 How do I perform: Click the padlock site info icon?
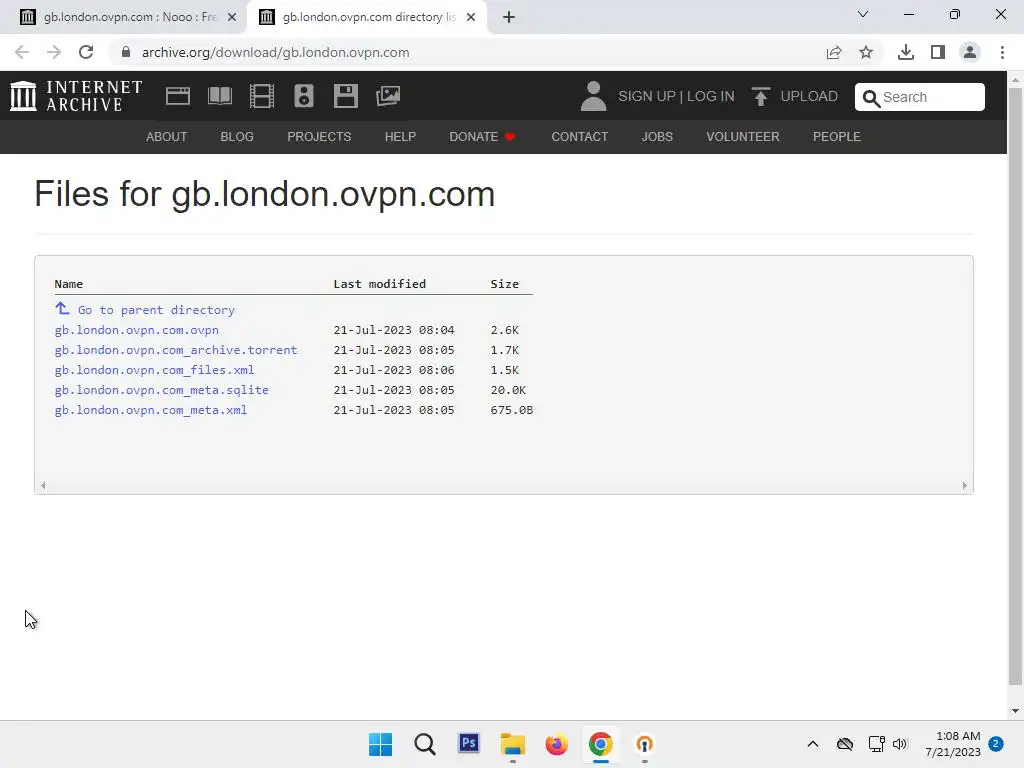pyautogui.click(x=126, y=52)
